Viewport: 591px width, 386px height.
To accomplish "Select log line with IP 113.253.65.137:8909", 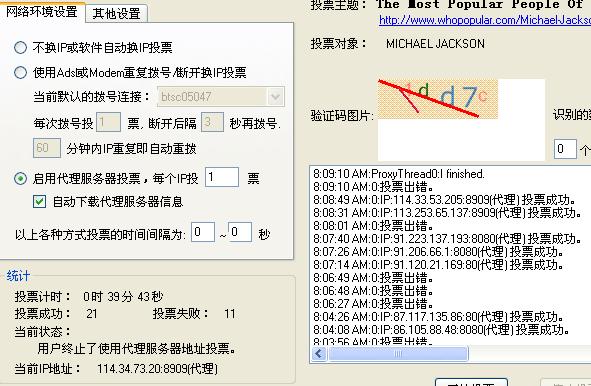I will pos(447,213).
